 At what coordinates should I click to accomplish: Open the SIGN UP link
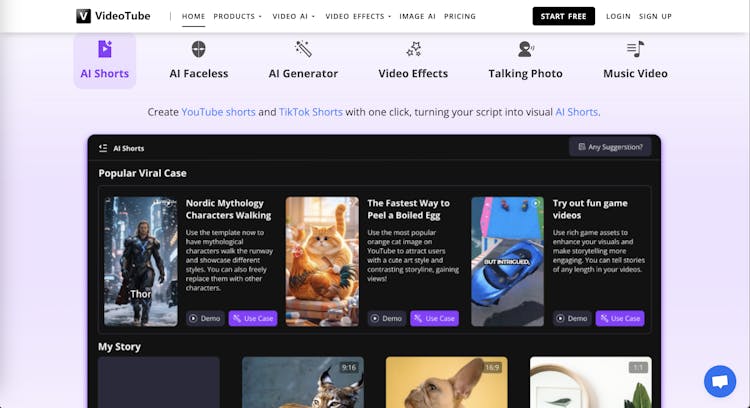pos(655,16)
